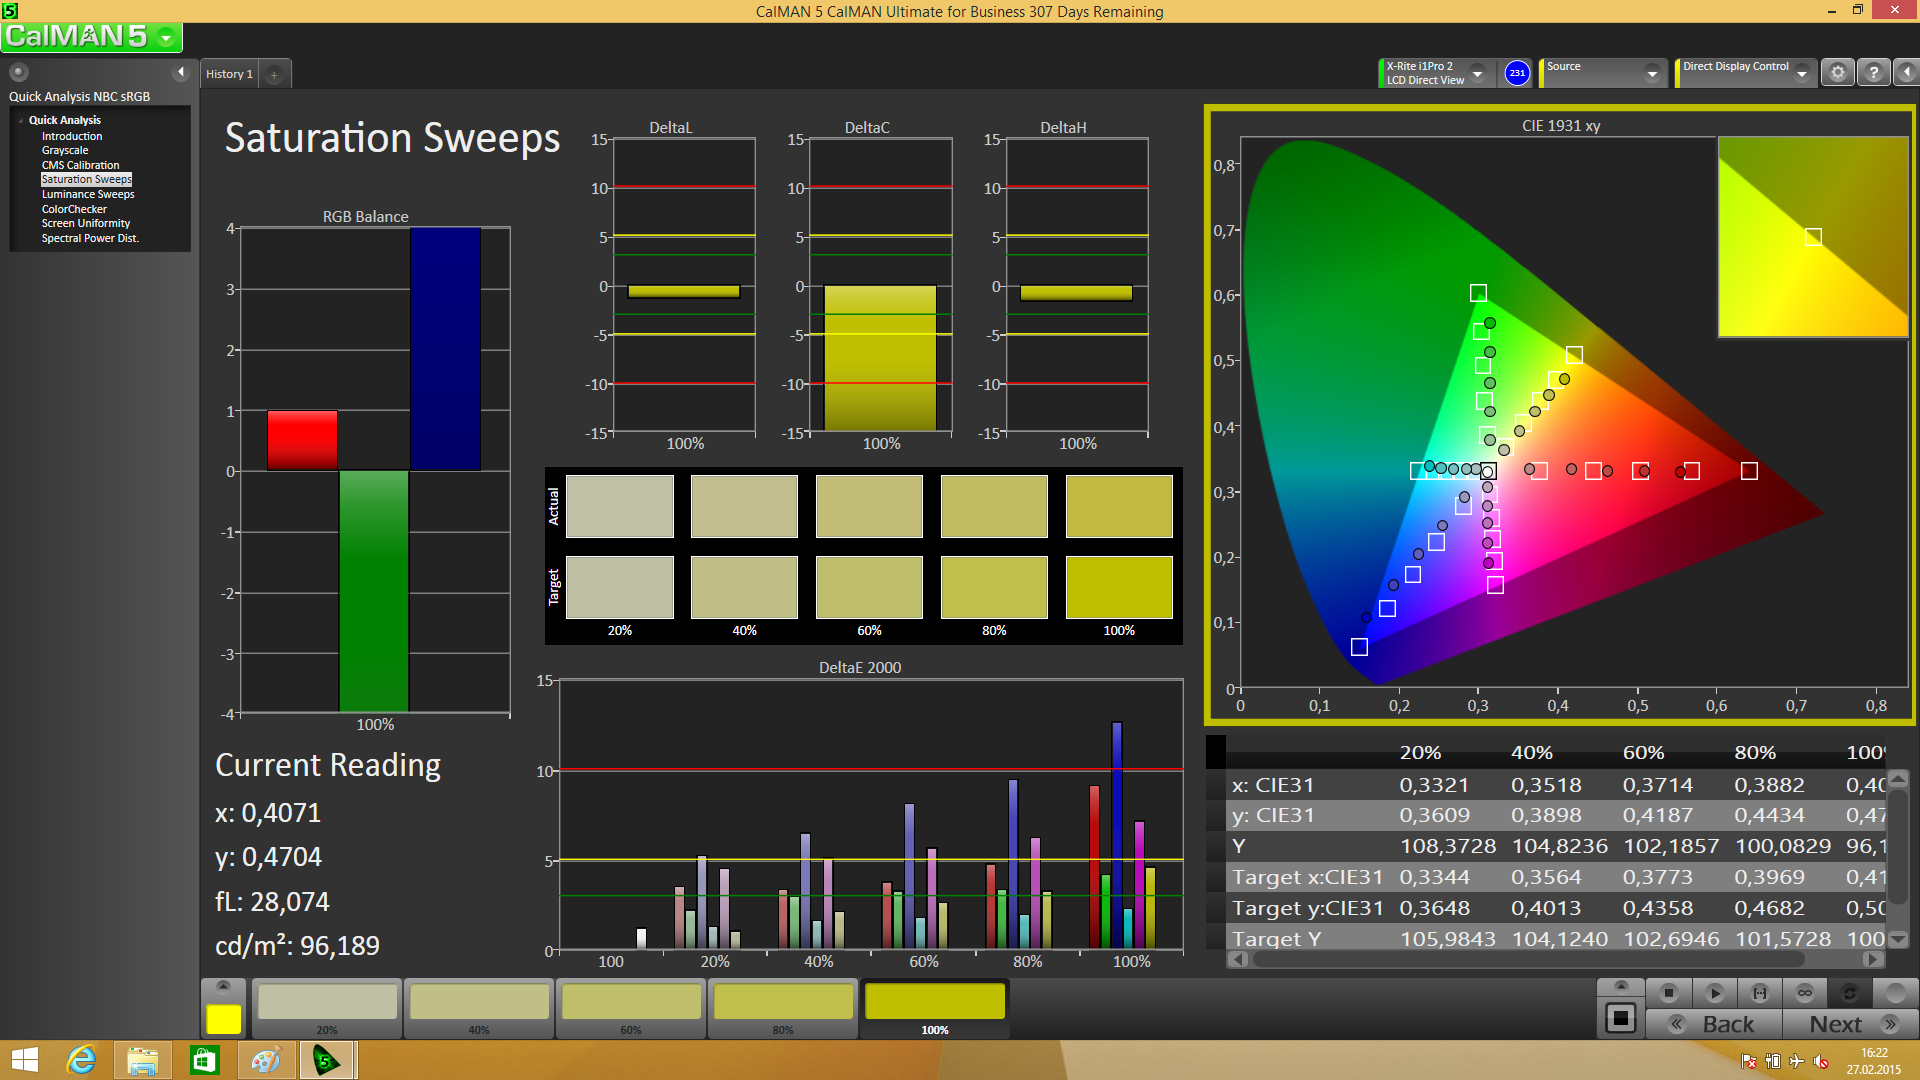Expand the X-Rite i1Pro 2 meter dropdown
Viewport: 1920px width, 1080px height.
click(x=1477, y=73)
